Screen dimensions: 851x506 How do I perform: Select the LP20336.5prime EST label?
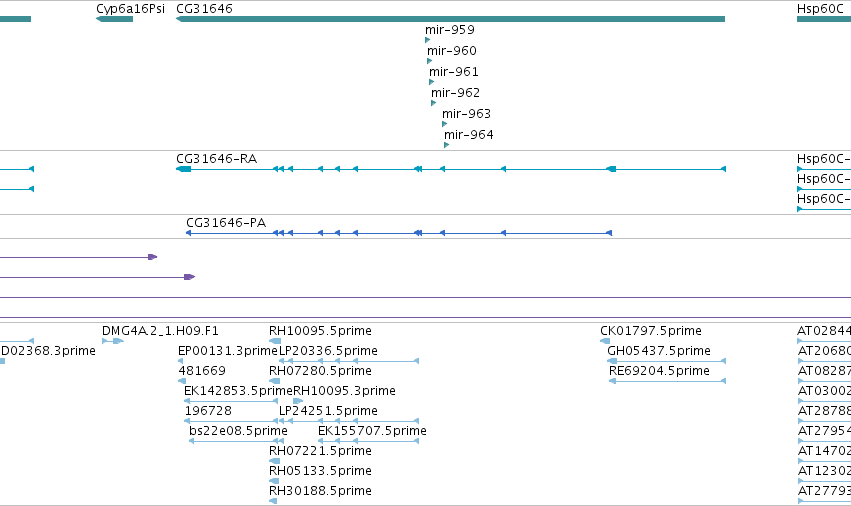pos(328,351)
